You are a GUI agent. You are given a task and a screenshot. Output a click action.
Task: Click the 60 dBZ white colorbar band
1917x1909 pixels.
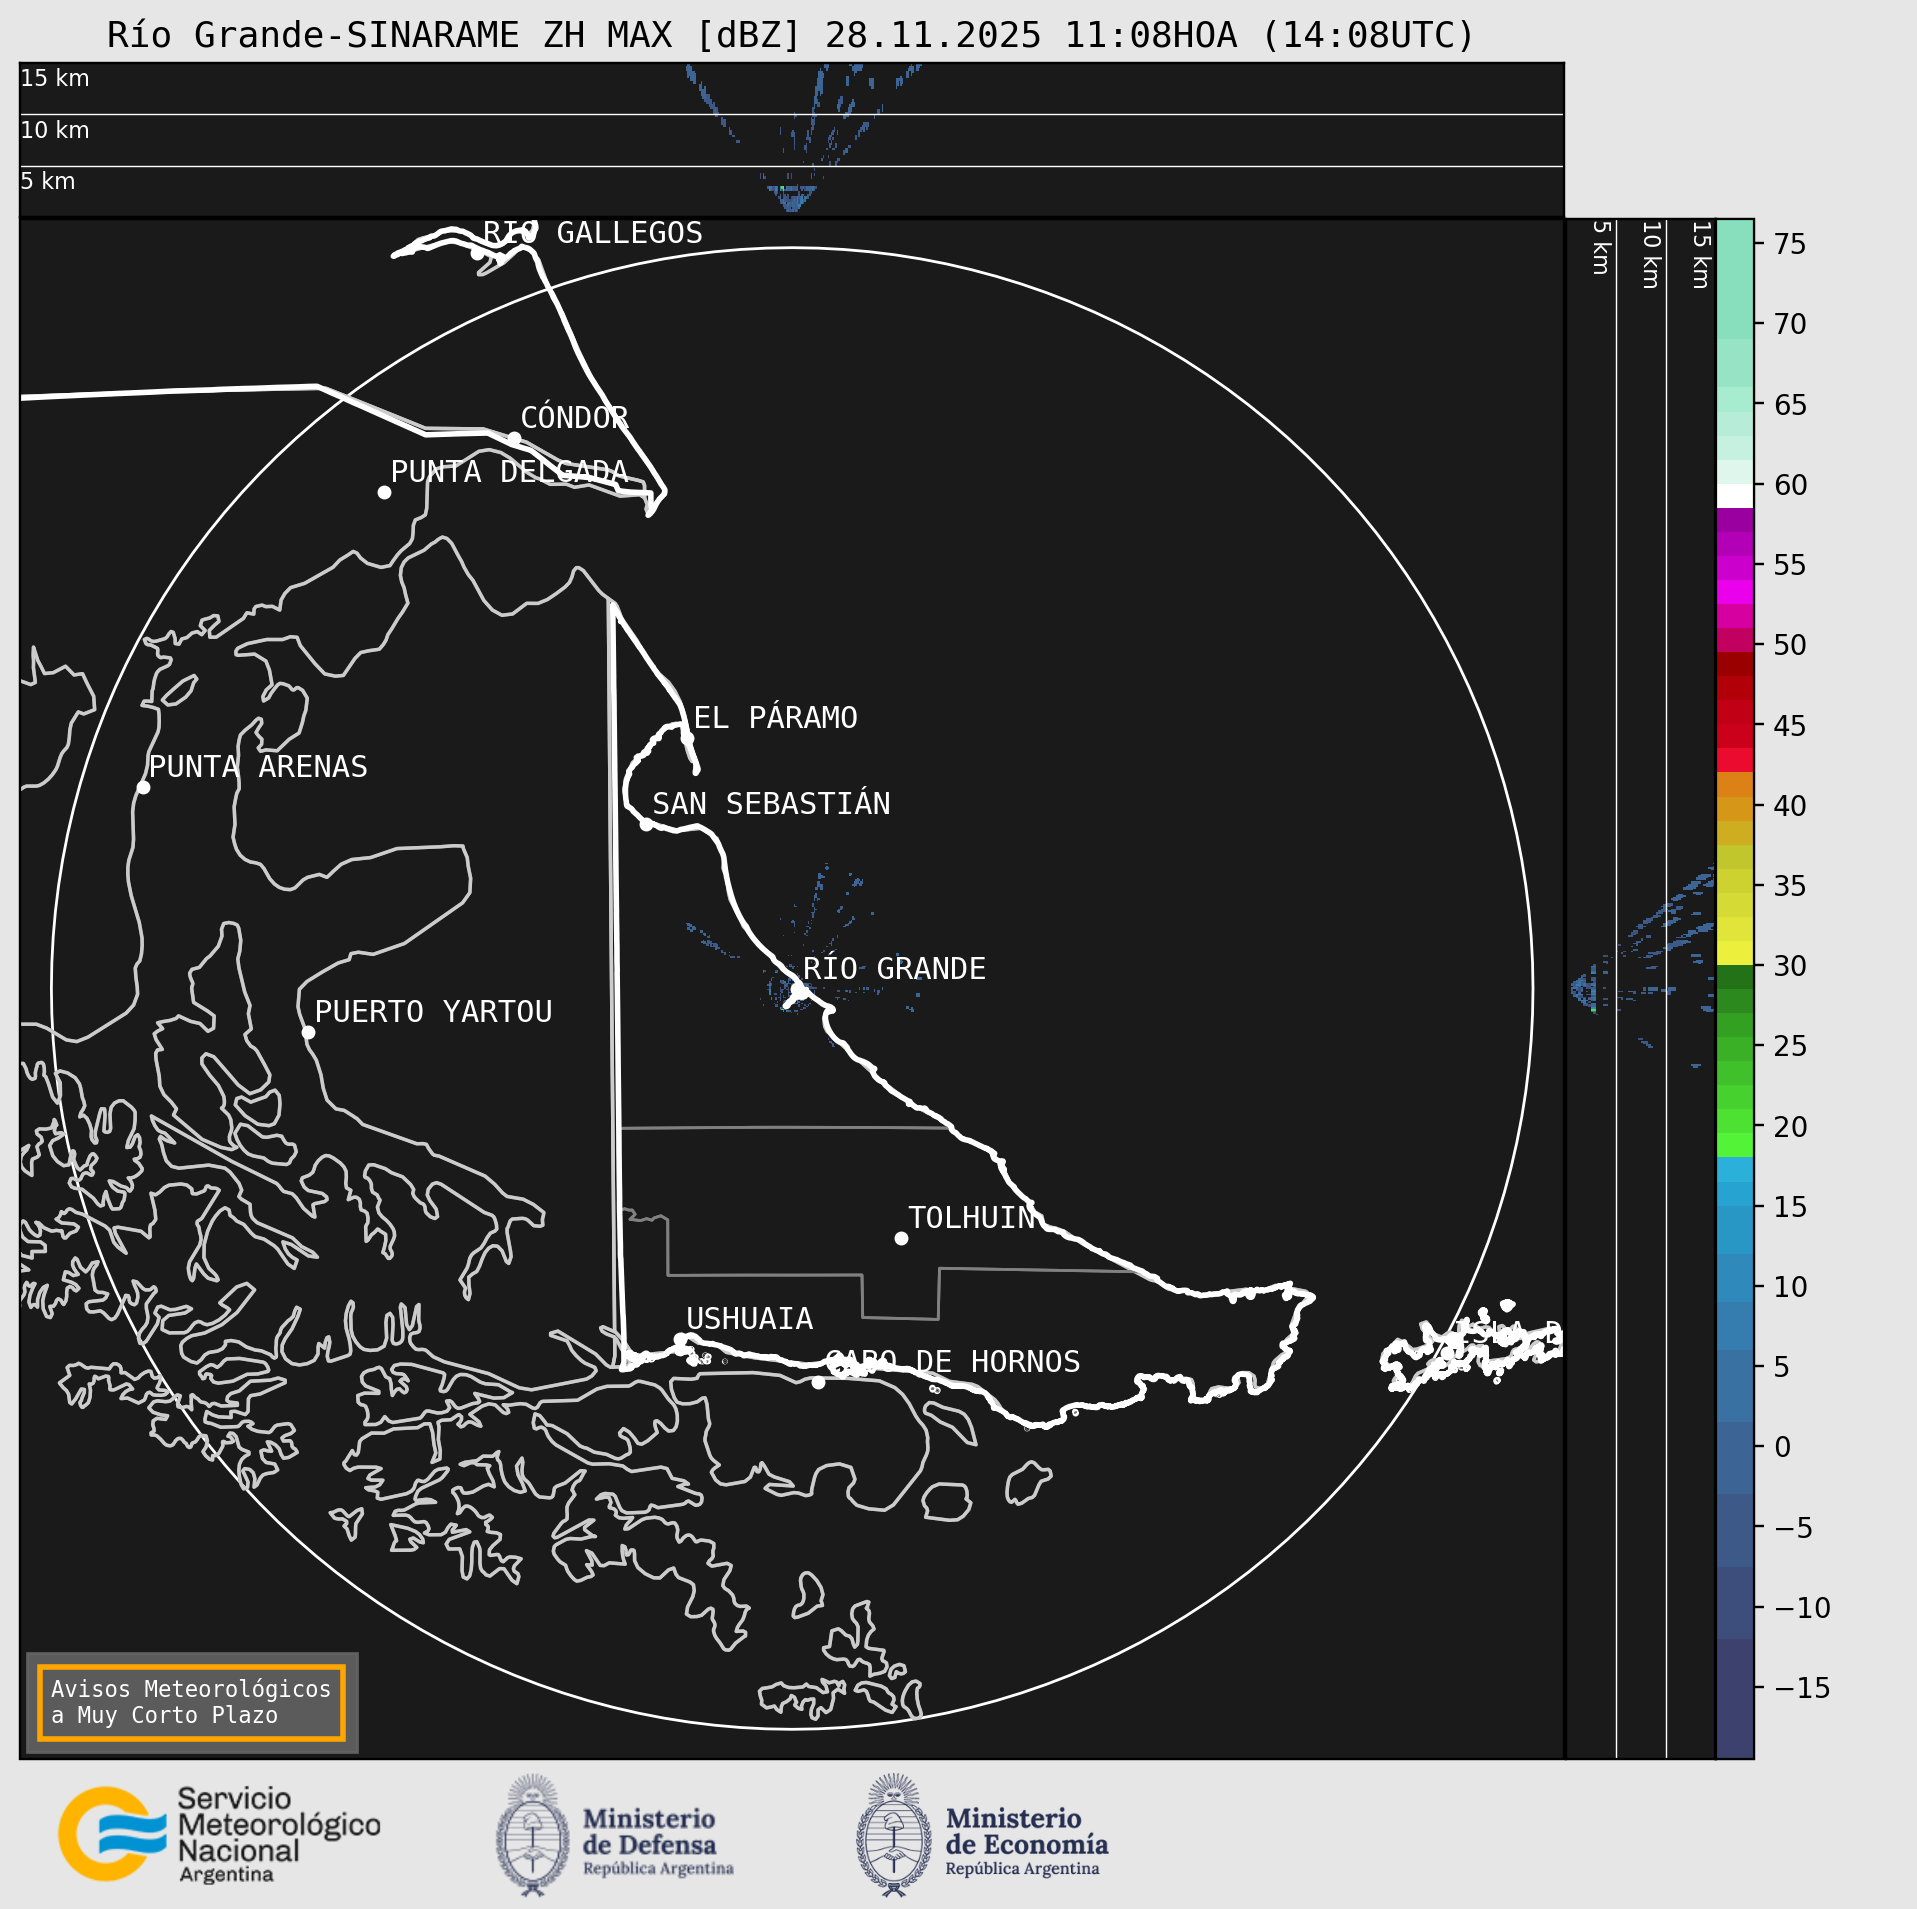(1735, 497)
